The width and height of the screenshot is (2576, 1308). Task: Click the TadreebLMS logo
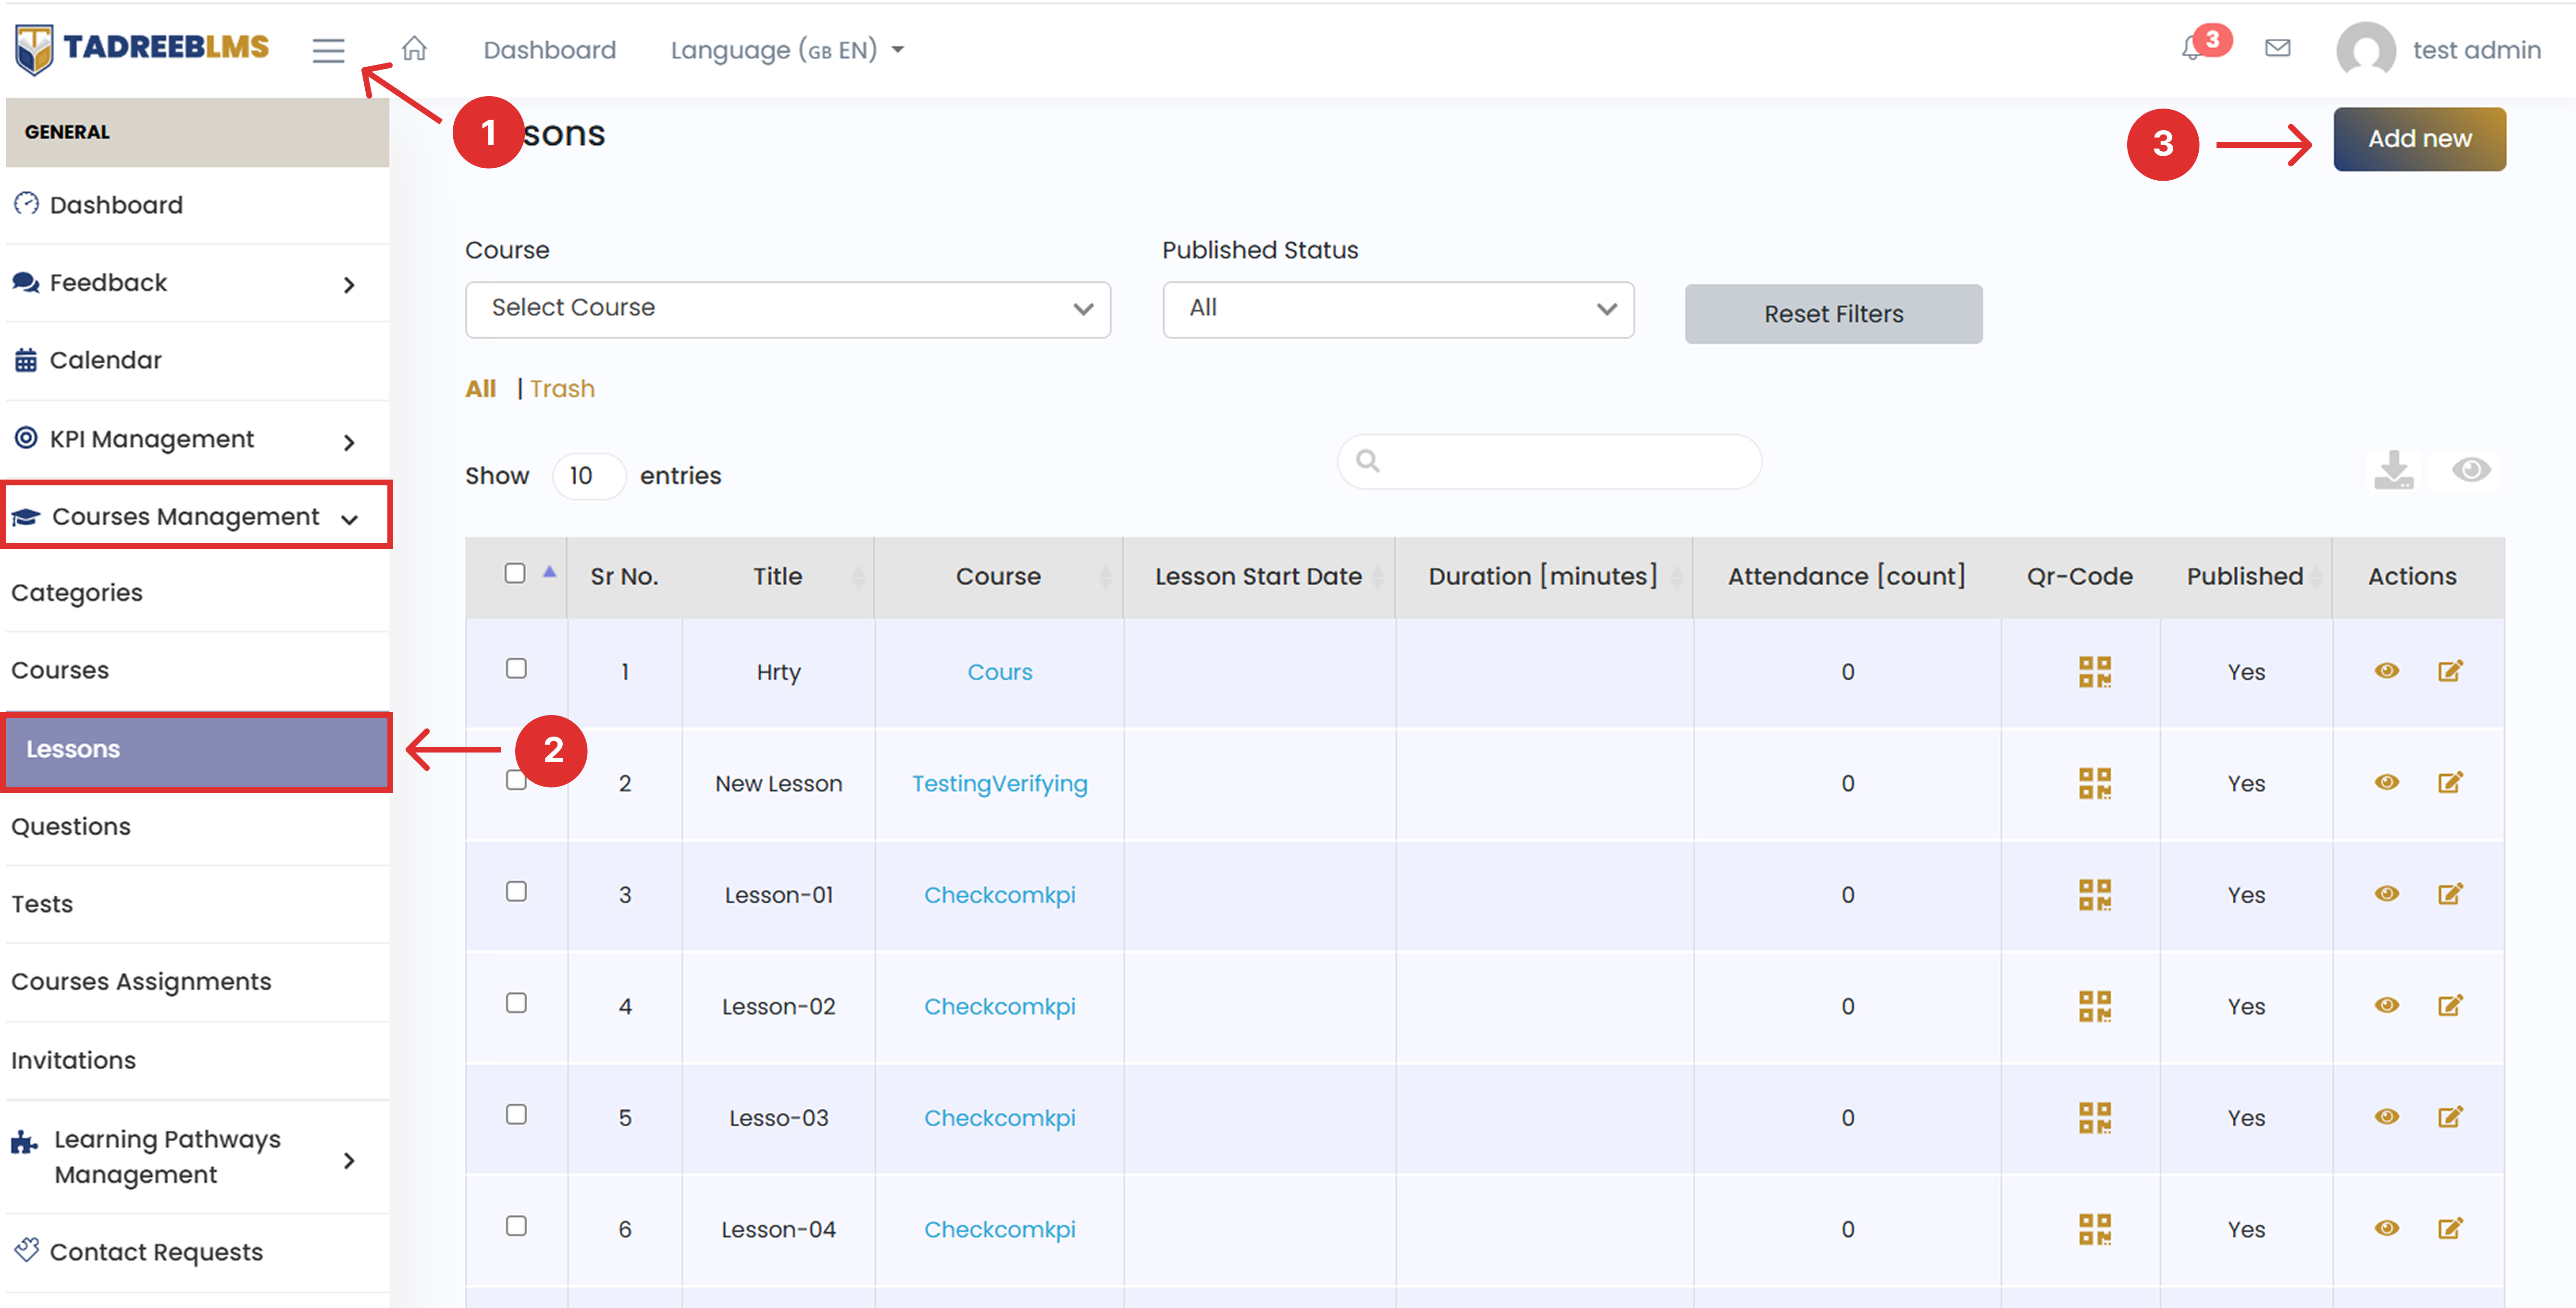(142, 48)
